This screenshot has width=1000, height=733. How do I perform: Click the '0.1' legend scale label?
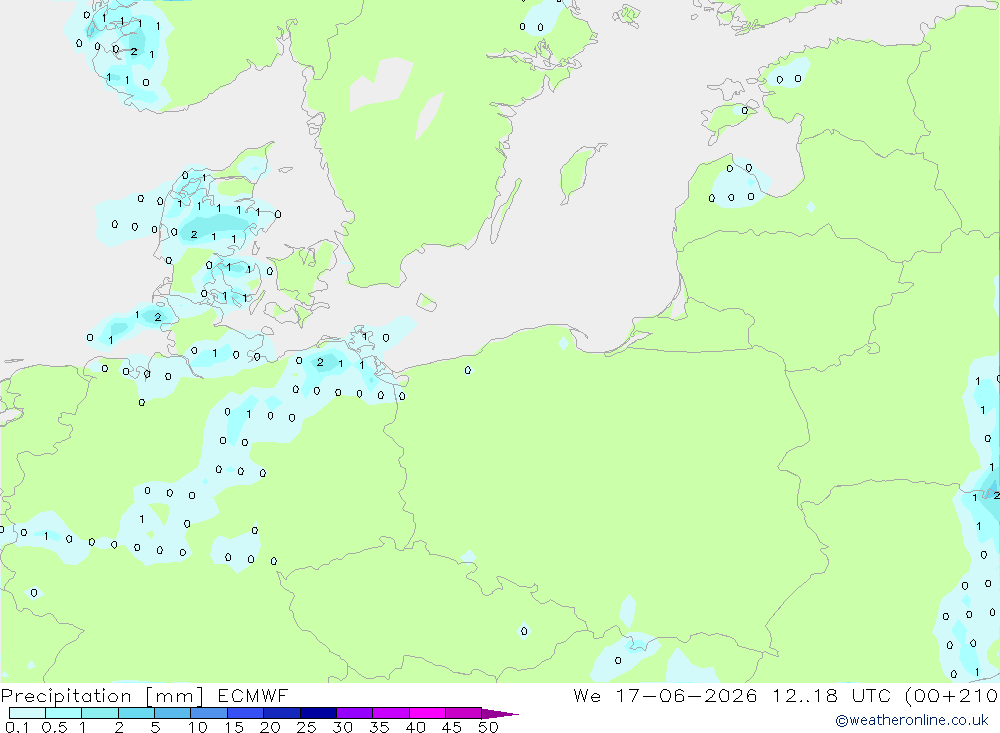click(x=17, y=727)
